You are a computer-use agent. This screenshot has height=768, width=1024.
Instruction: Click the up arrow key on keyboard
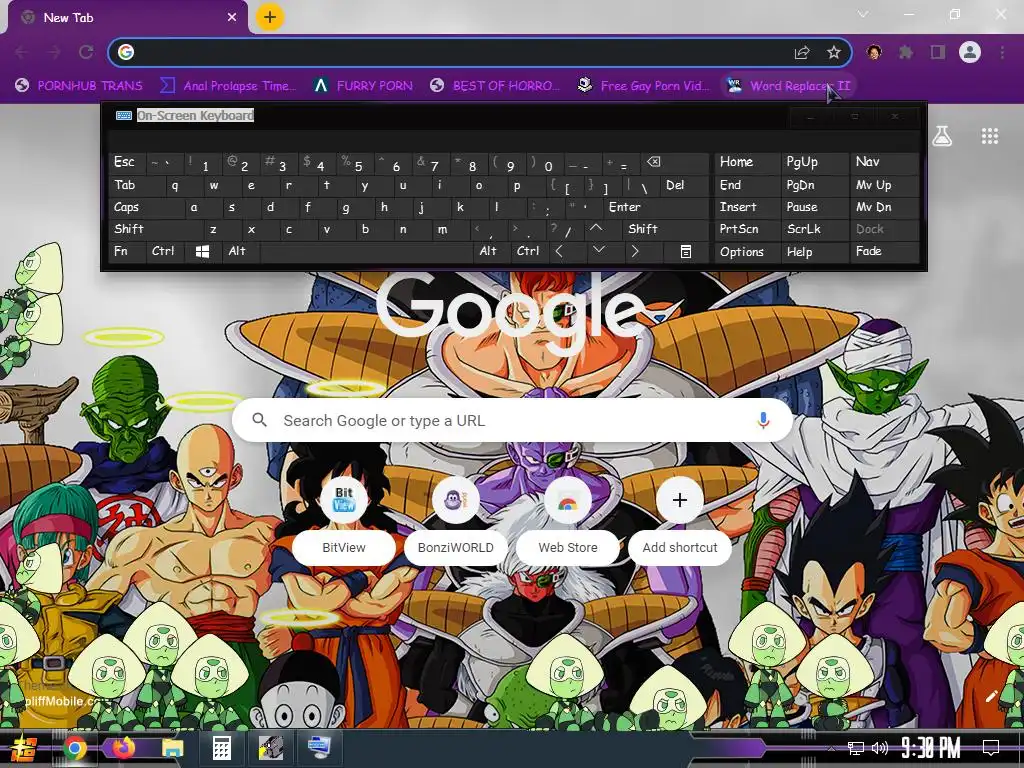596,229
